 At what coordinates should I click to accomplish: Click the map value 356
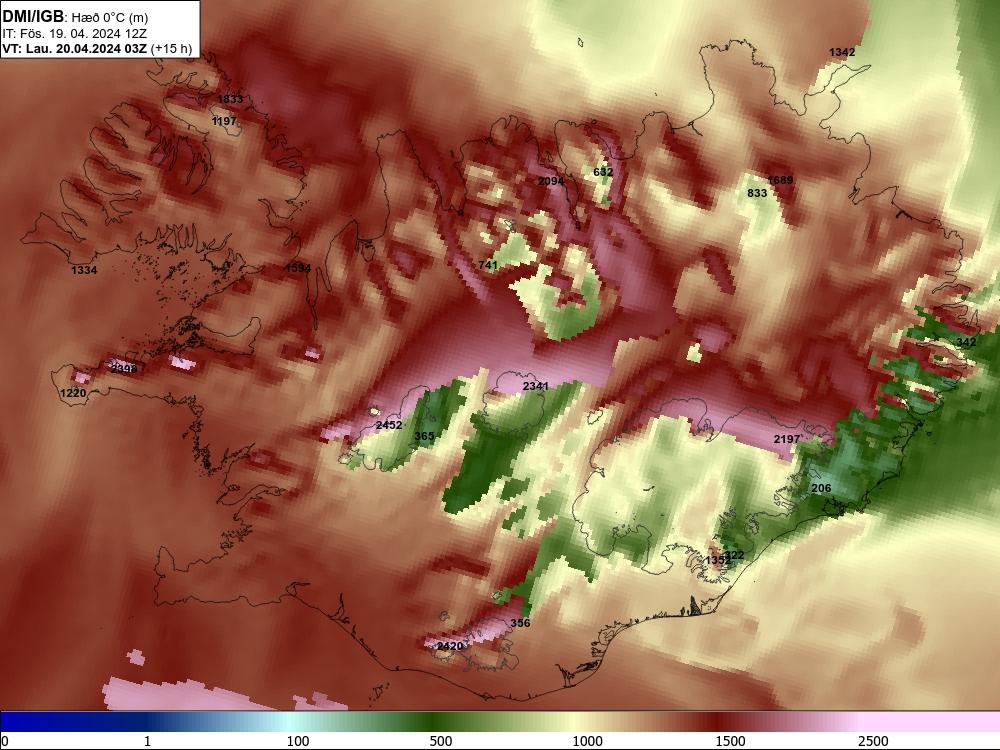[520, 622]
